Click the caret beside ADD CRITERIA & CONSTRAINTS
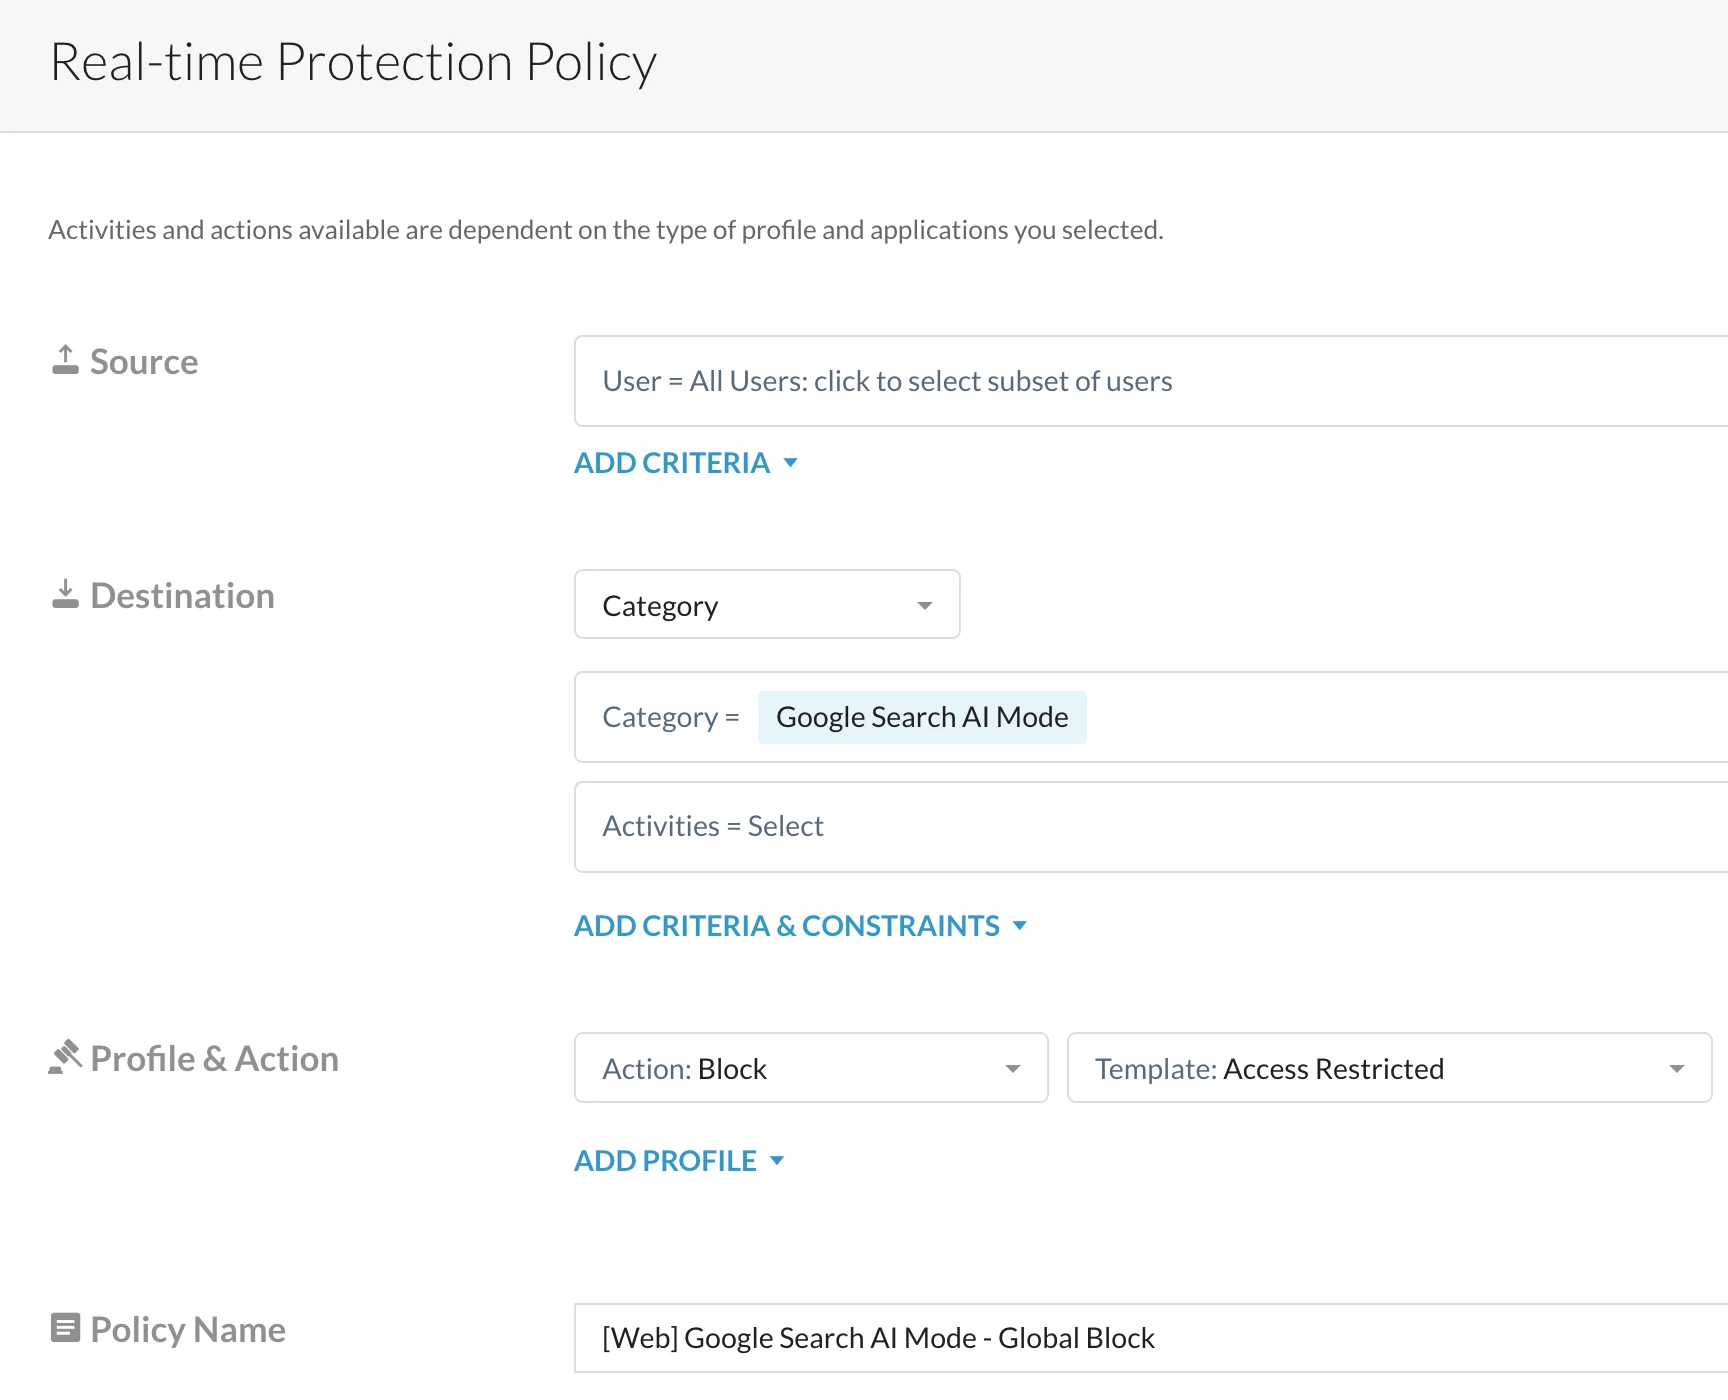1728x1400 pixels. pos(1020,925)
